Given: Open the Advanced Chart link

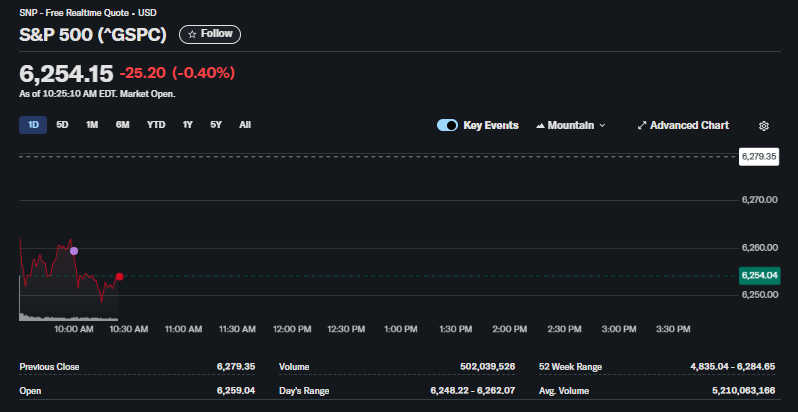Looking at the screenshot, I should (683, 125).
